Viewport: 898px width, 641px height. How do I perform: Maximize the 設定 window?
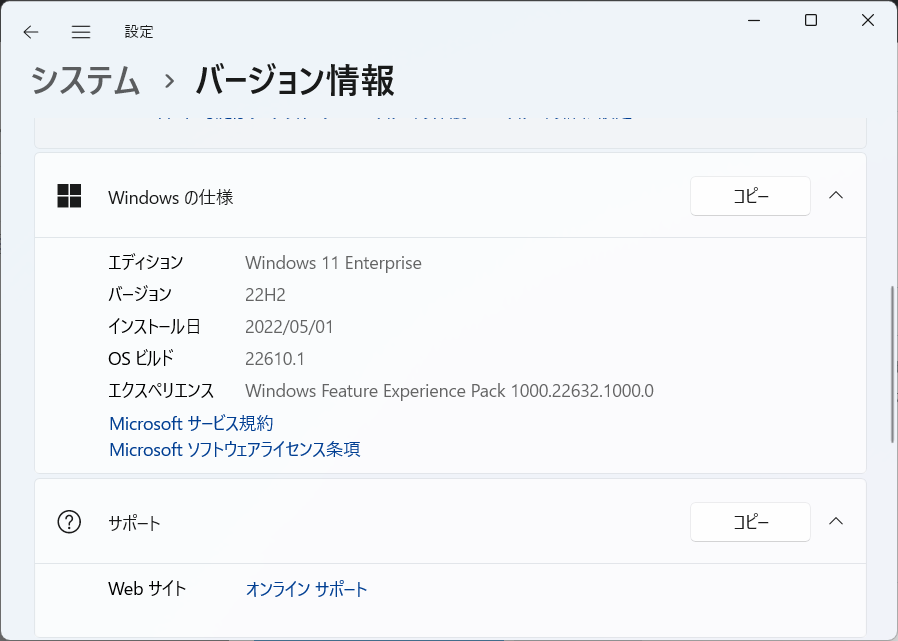[811, 21]
